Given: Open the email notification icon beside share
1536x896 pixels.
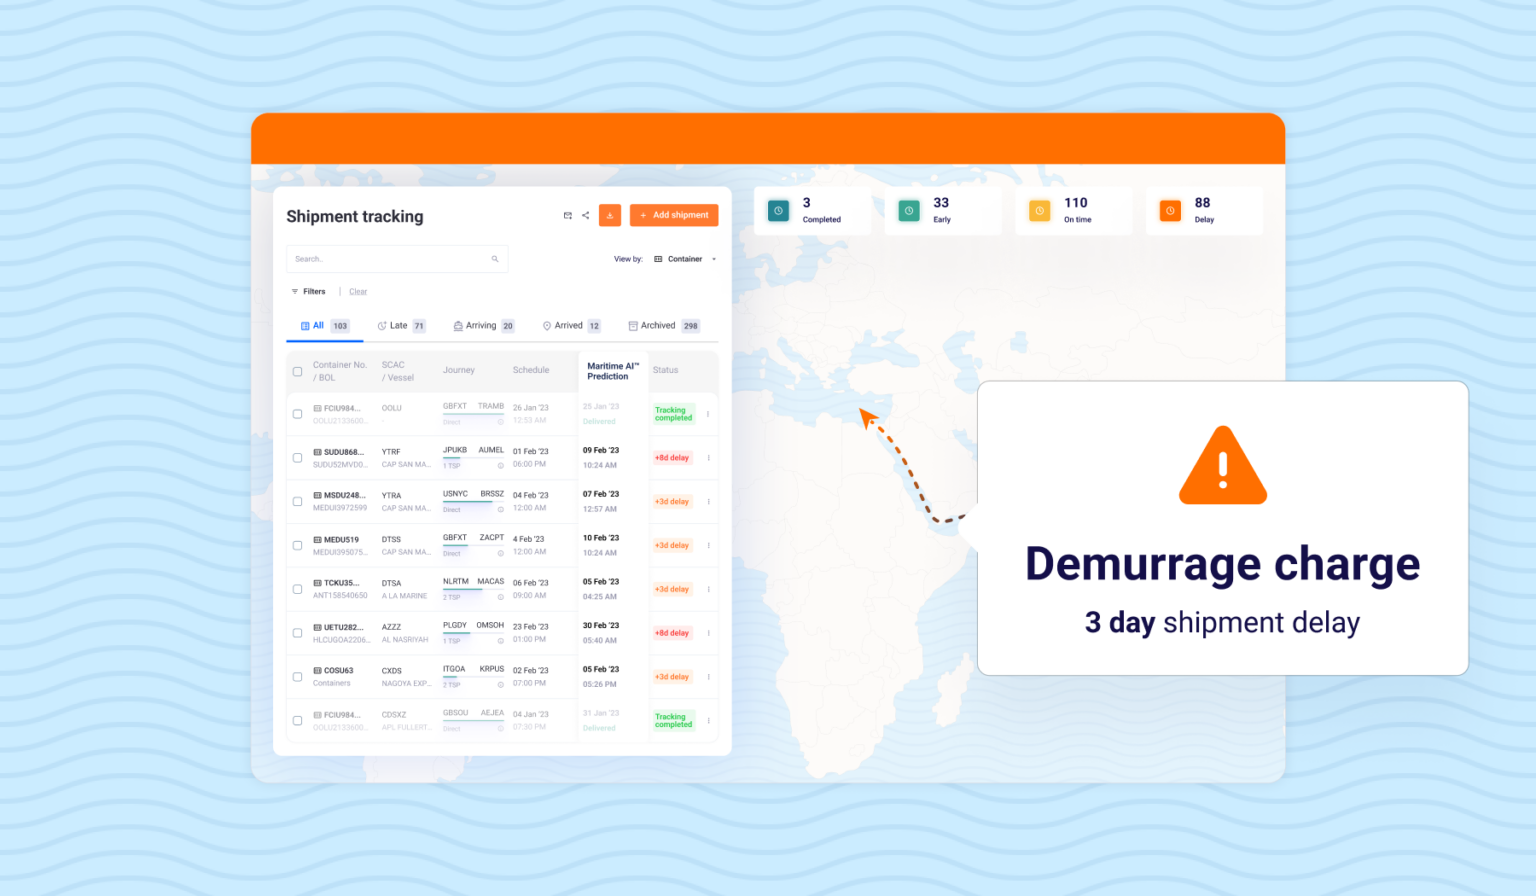Looking at the screenshot, I should coord(567,215).
